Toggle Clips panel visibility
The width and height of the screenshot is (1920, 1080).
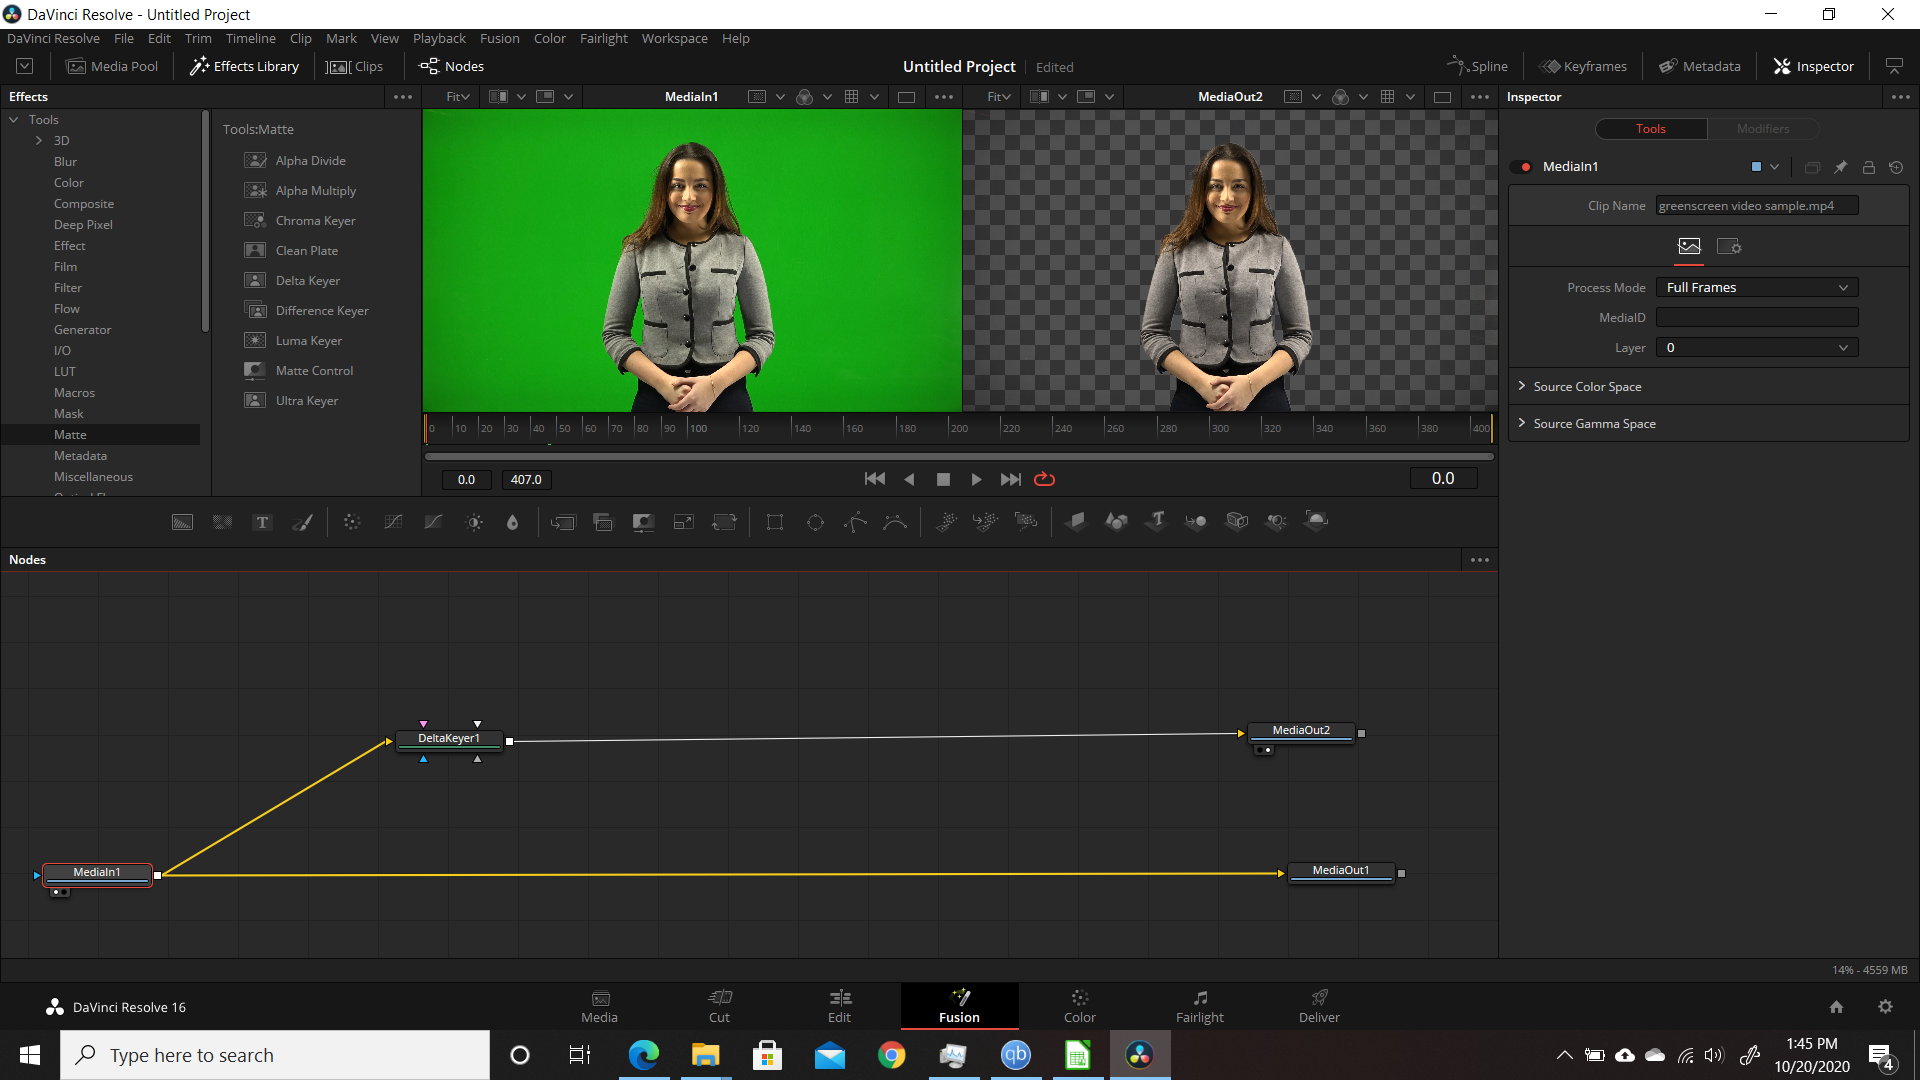coord(355,66)
